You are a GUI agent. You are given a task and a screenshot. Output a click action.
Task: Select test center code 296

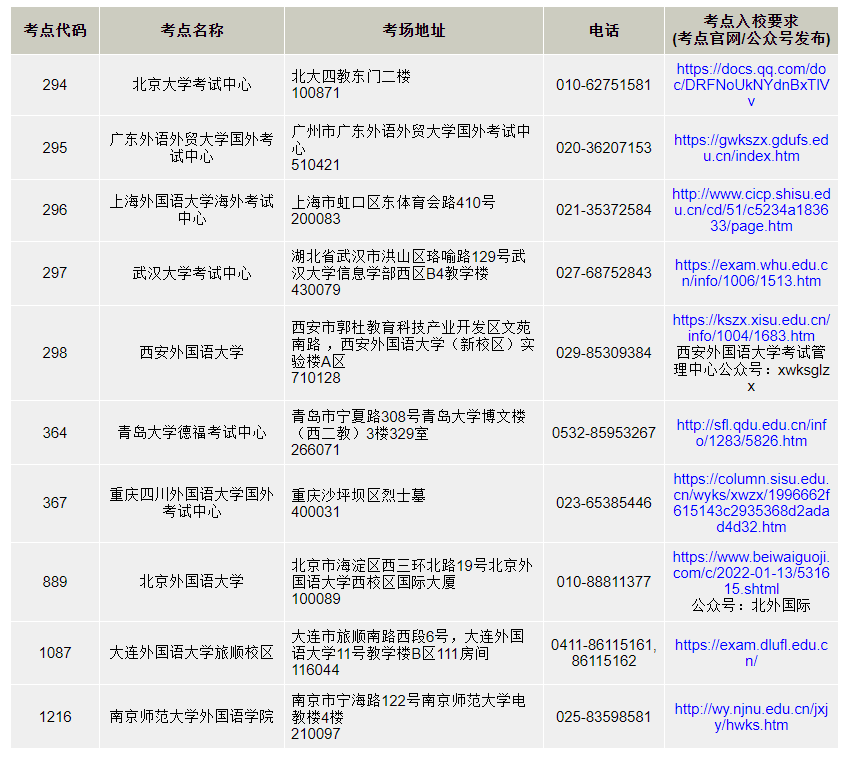55,210
